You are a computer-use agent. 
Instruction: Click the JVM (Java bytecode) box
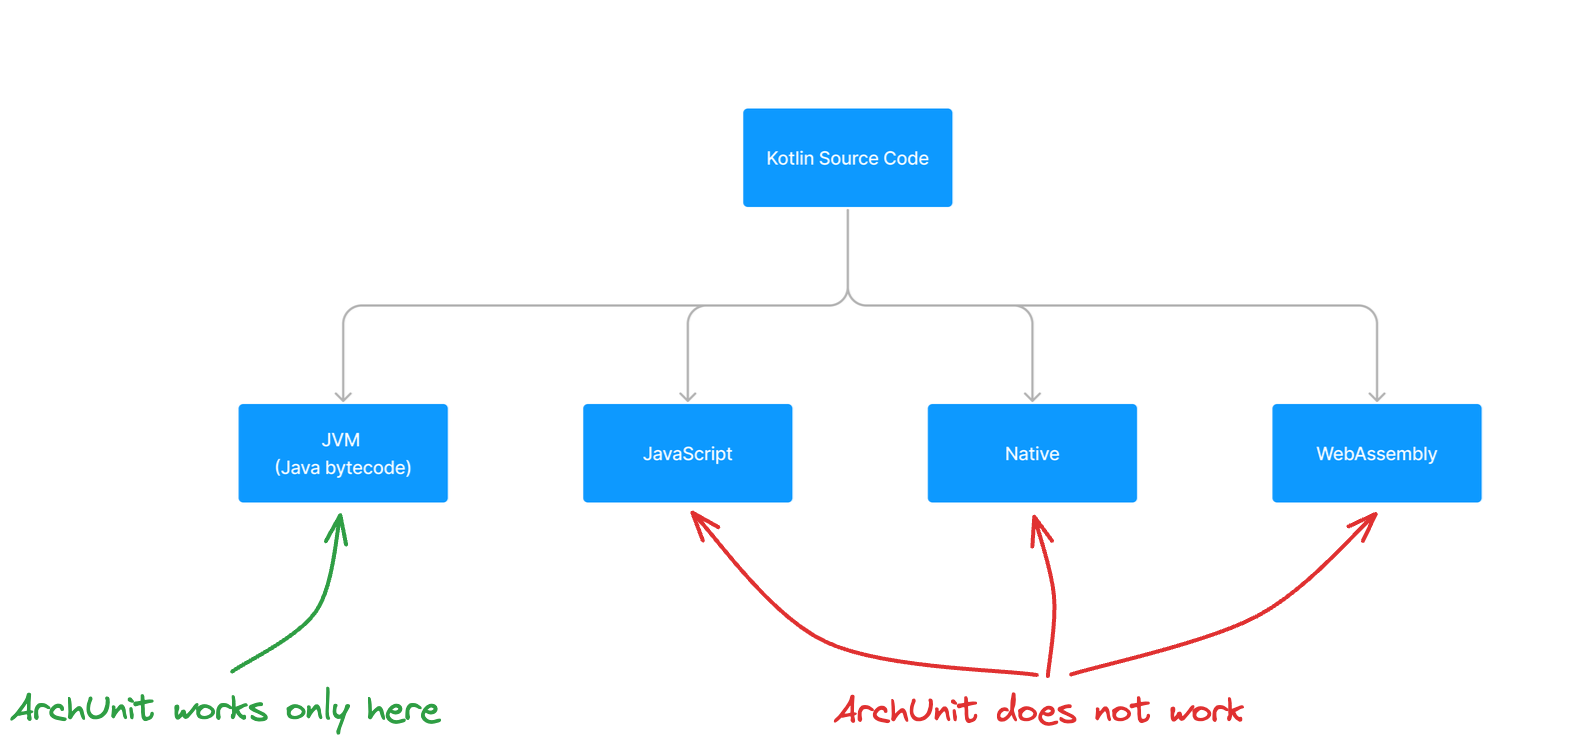(343, 453)
